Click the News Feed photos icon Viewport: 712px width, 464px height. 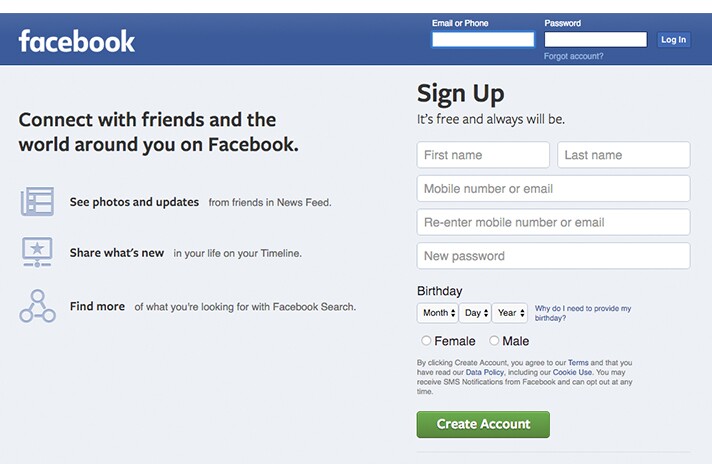click(x=37, y=201)
